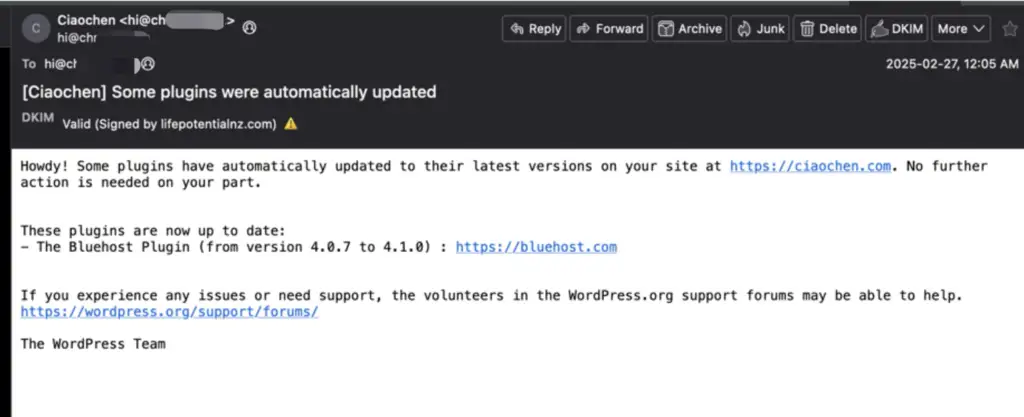The width and height of the screenshot is (1024, 417).
Task: Mark the email as Junk
Action: pos(761,29)
